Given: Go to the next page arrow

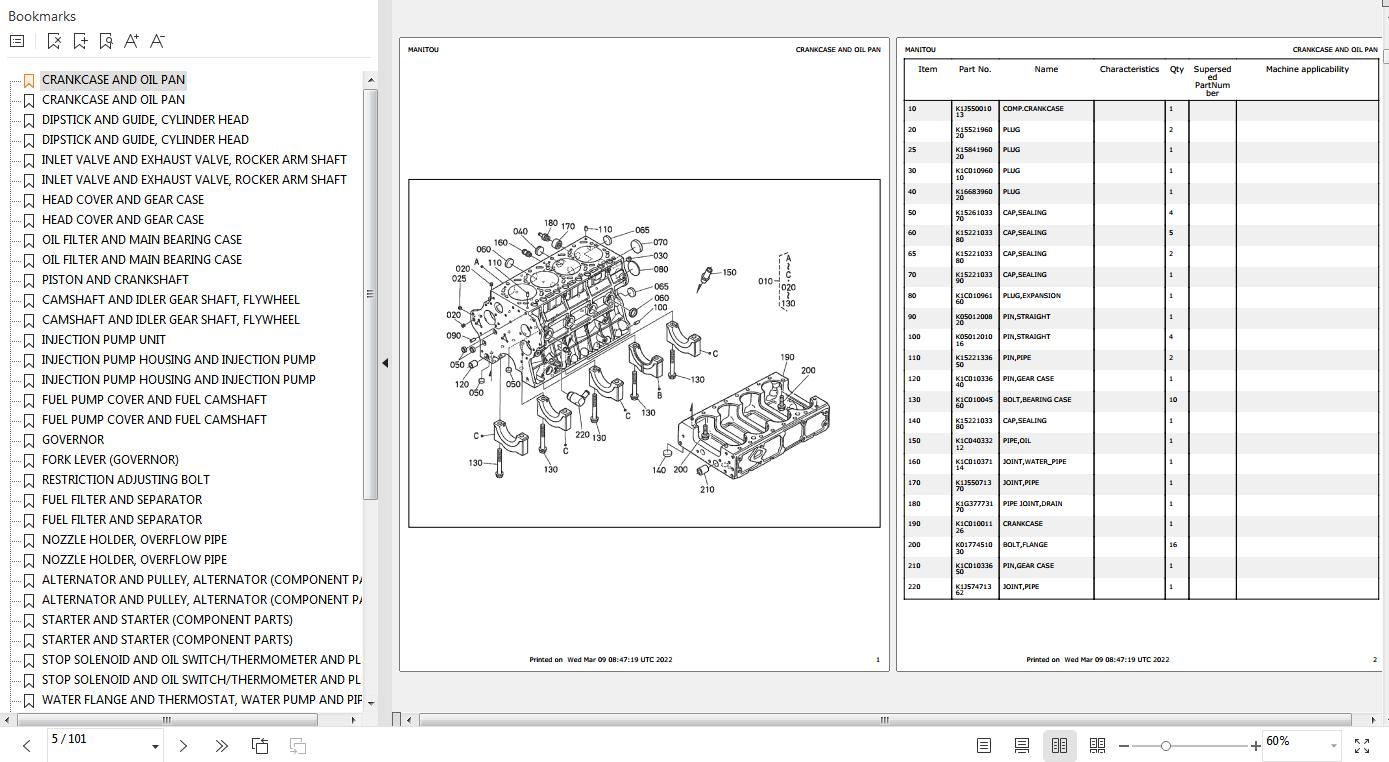Looking at the screenshot, I should (183, 745).
